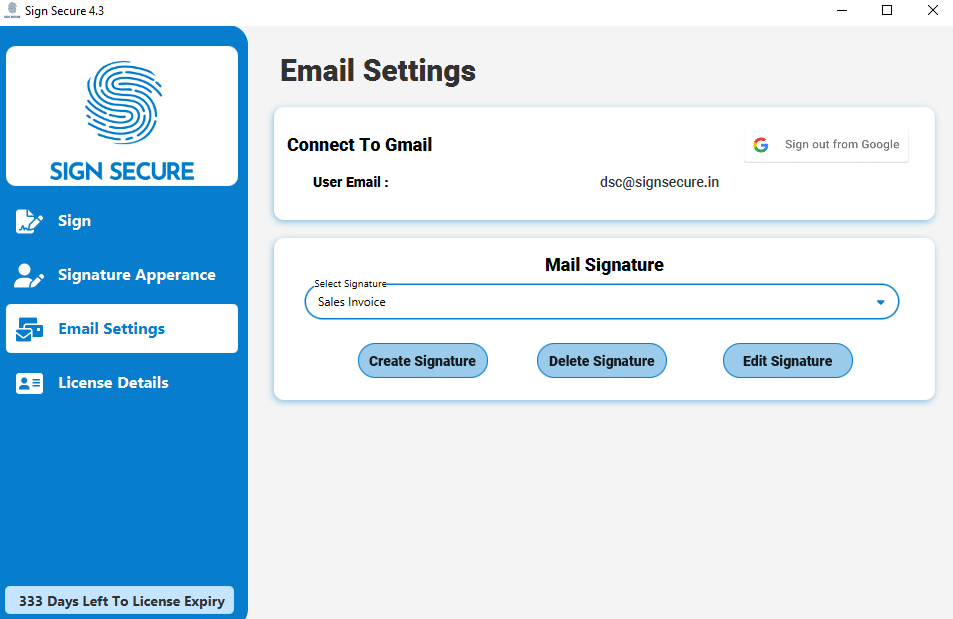
Task: Click the User Email label
Action: pyautogui.click(x=351, y=182)
